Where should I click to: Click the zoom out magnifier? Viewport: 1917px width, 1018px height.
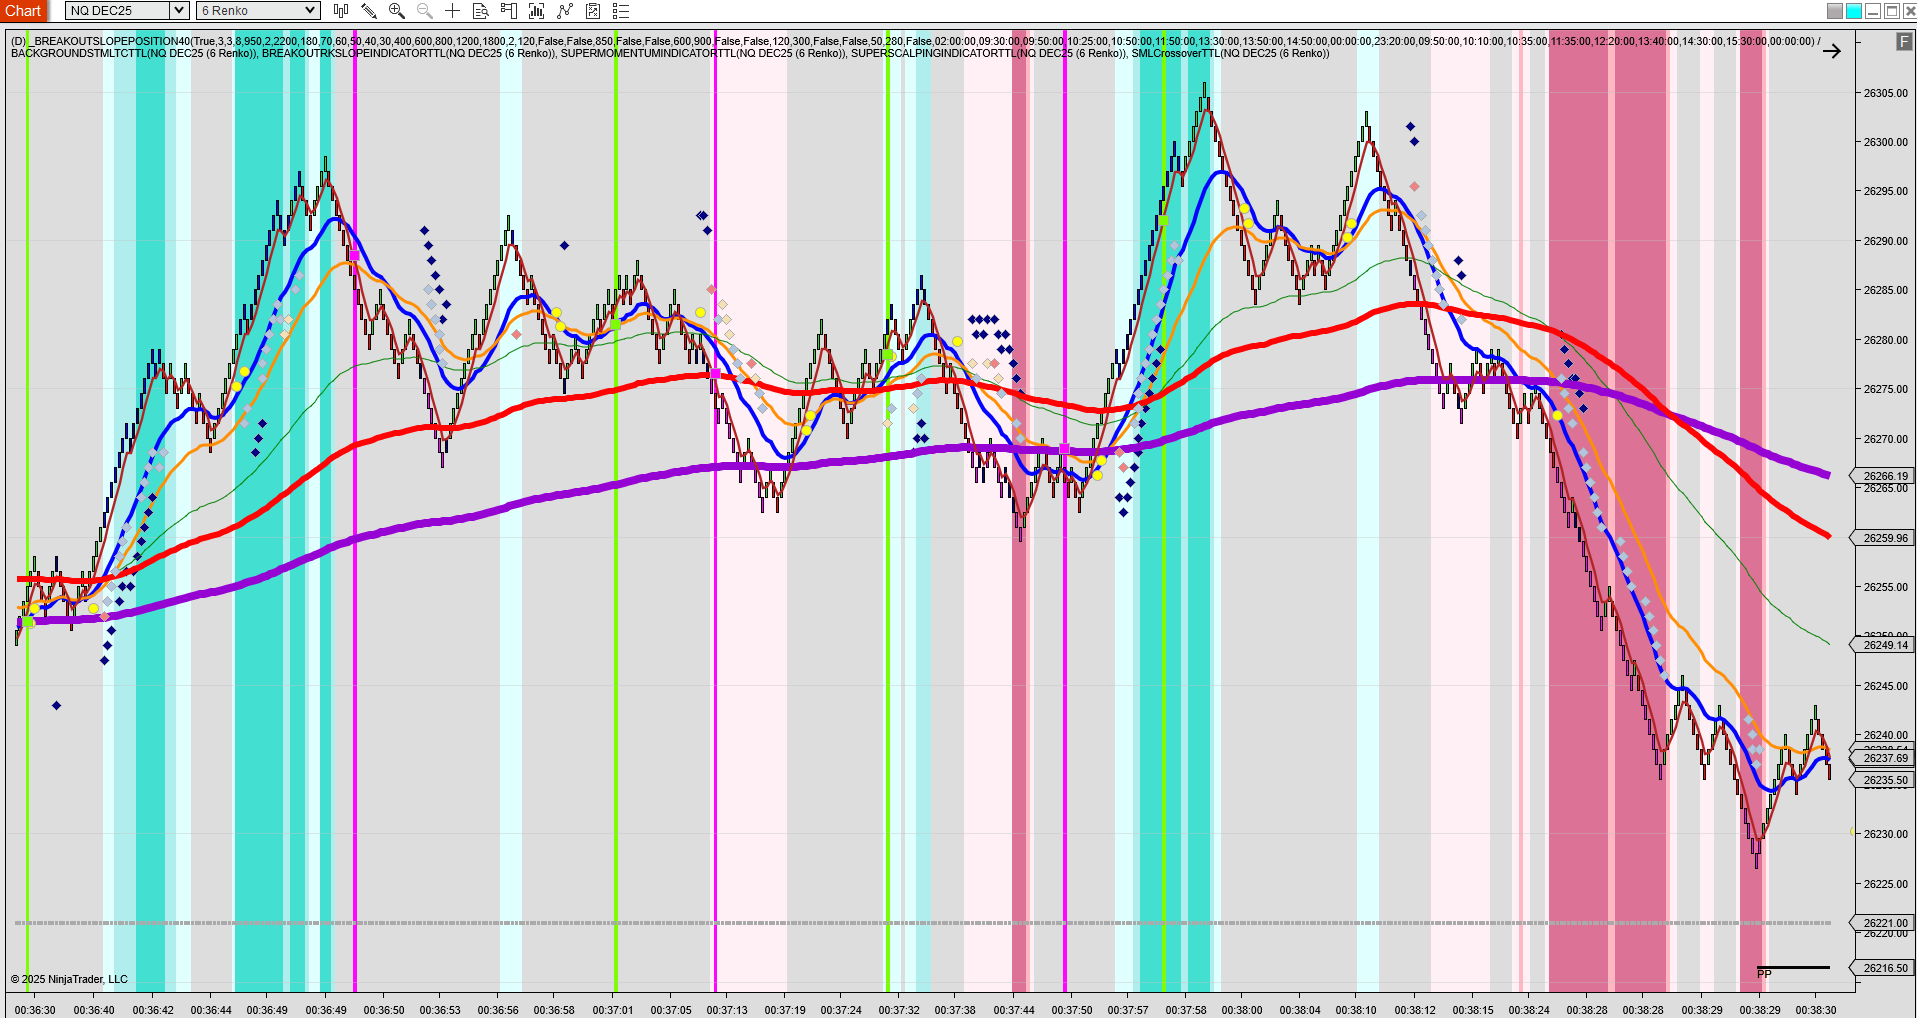coord(425,11)
